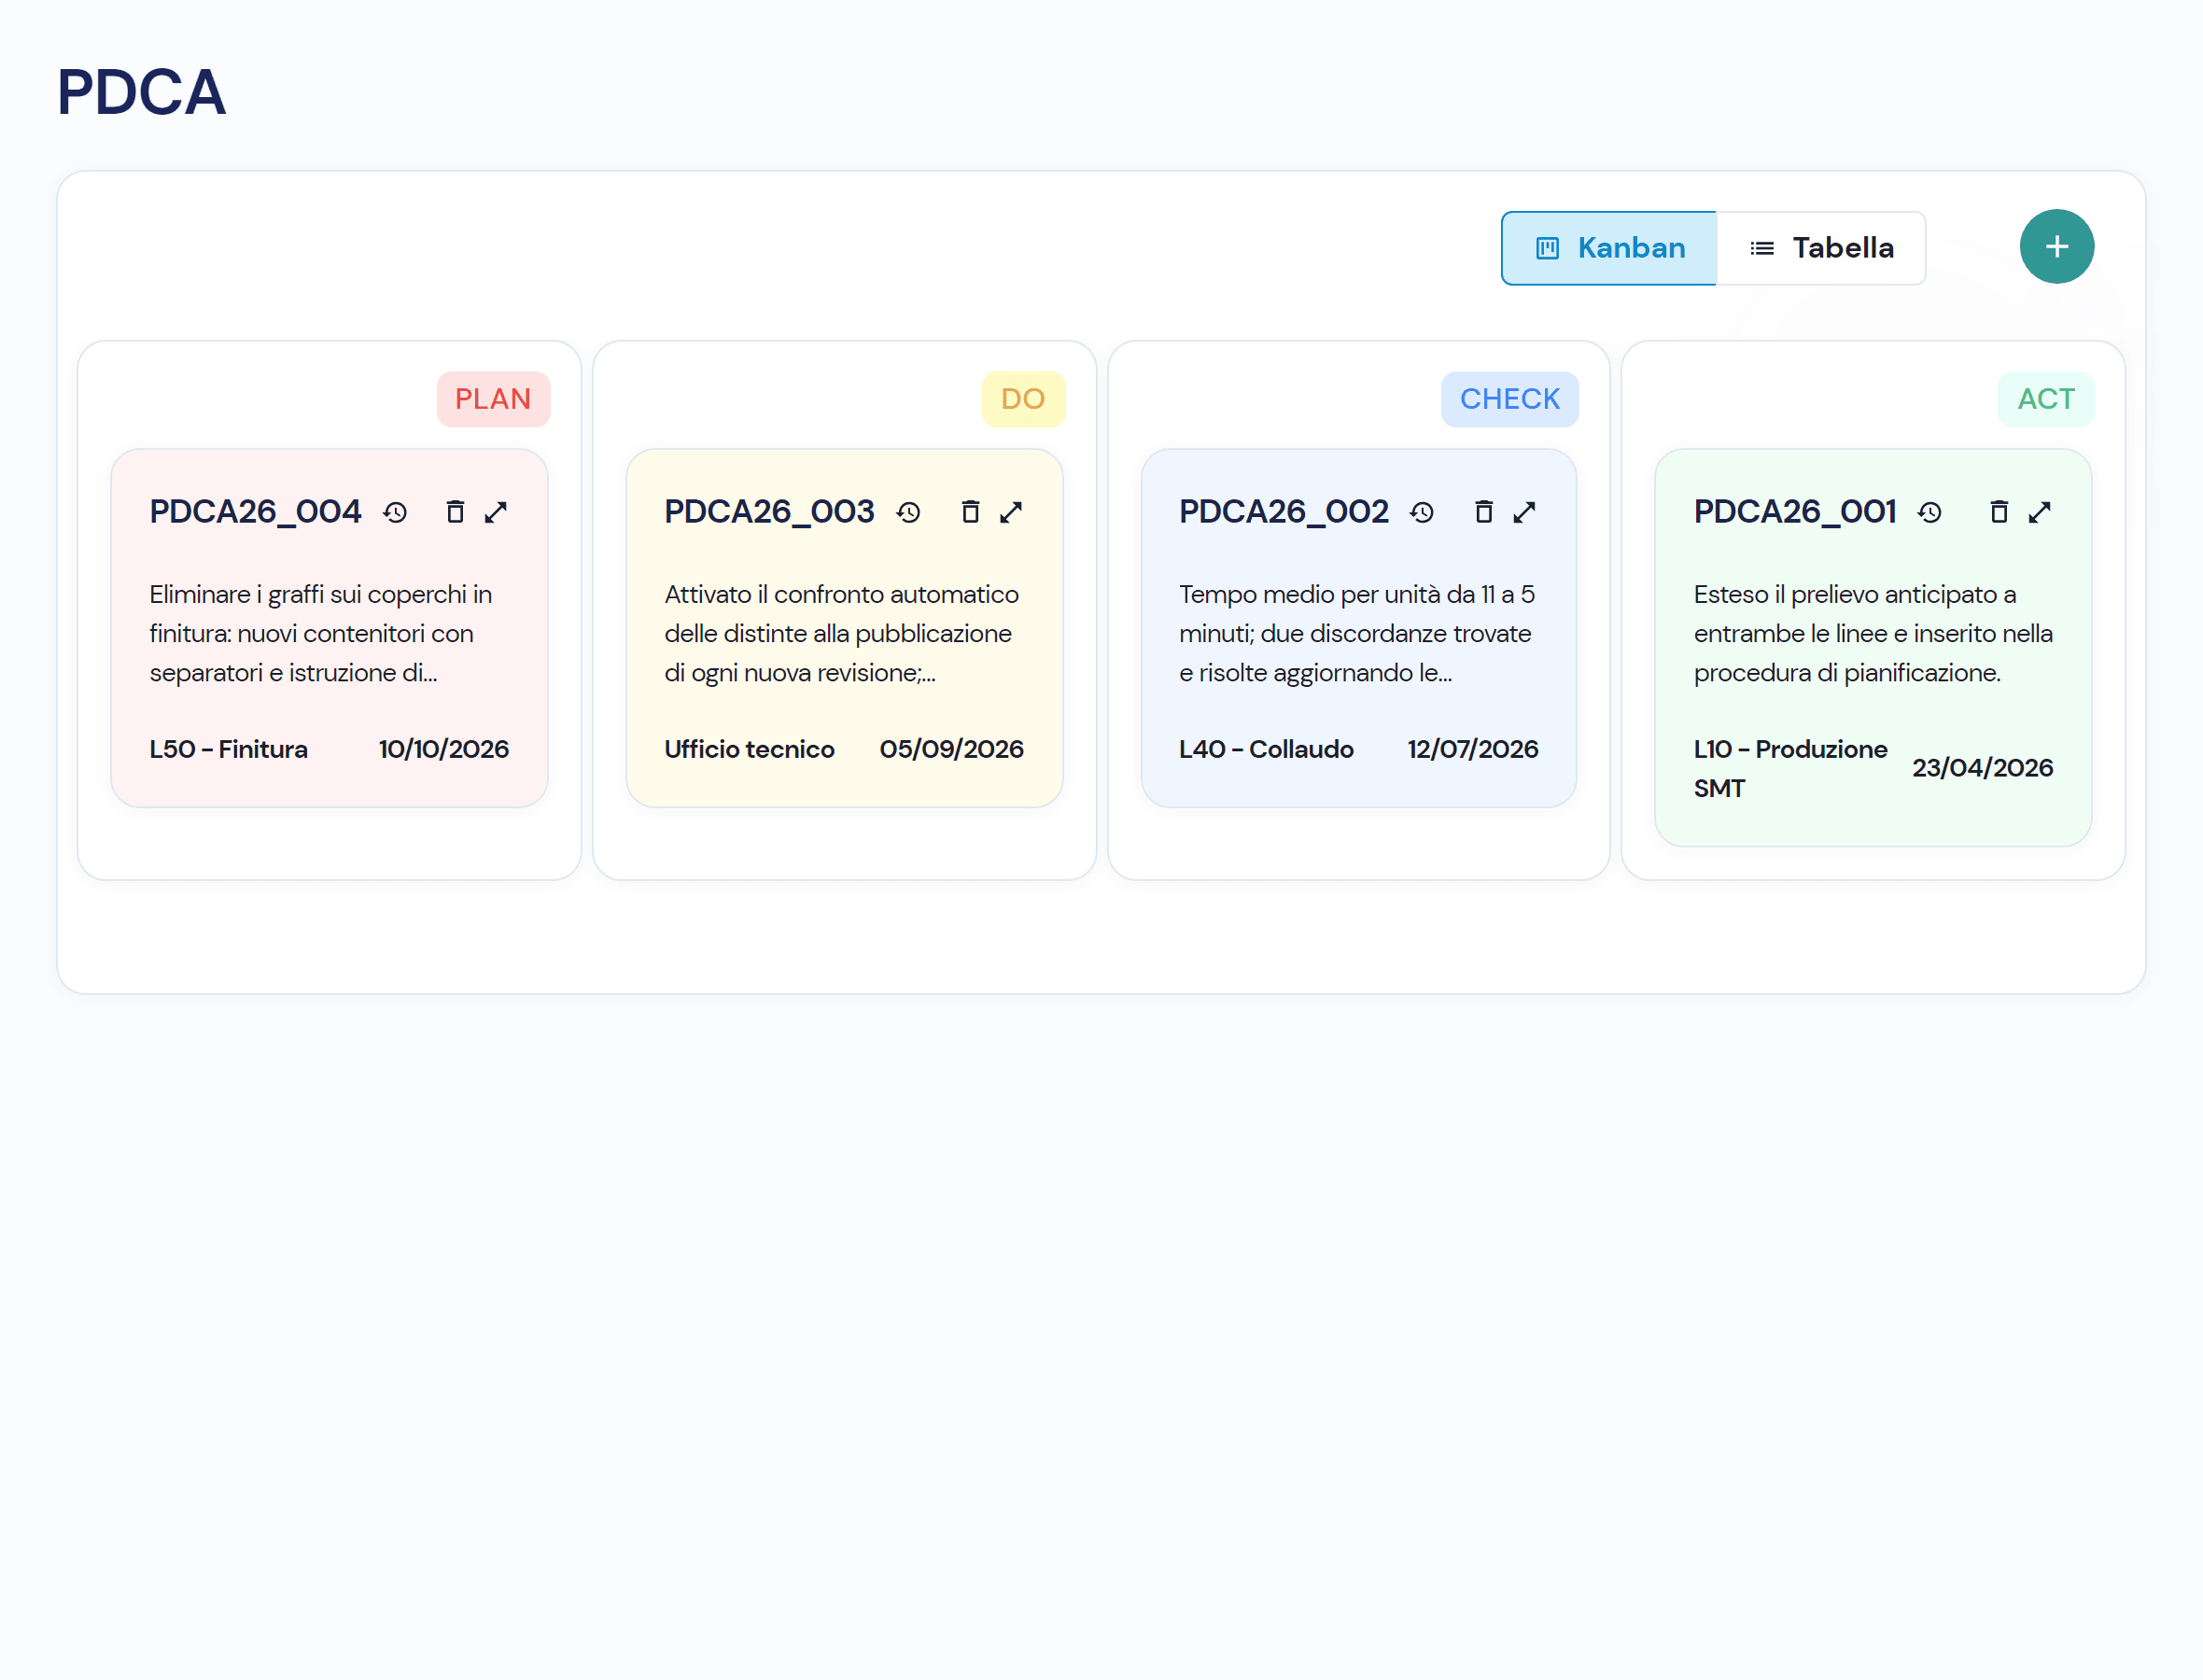
Task: Click 'L50 - Finitura' label
Action: pos(229,750)
